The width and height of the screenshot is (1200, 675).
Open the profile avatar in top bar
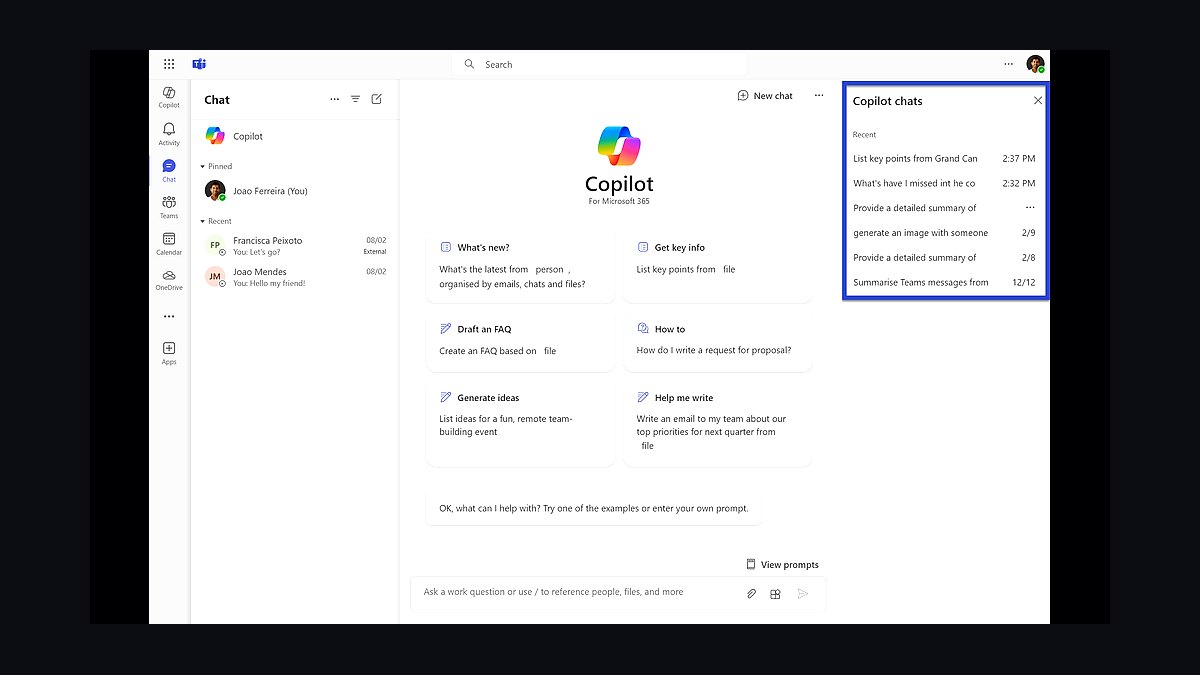[1035, 64]
